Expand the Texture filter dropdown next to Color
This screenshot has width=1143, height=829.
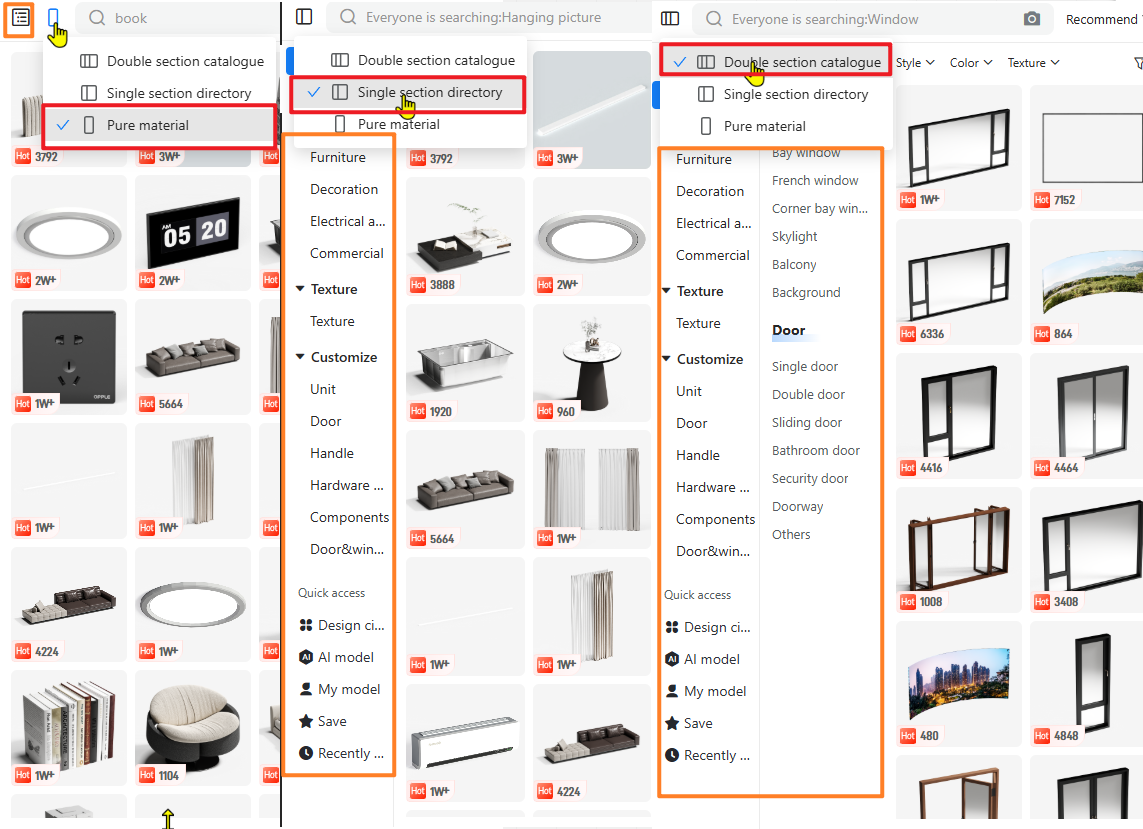coord(1032,63)
